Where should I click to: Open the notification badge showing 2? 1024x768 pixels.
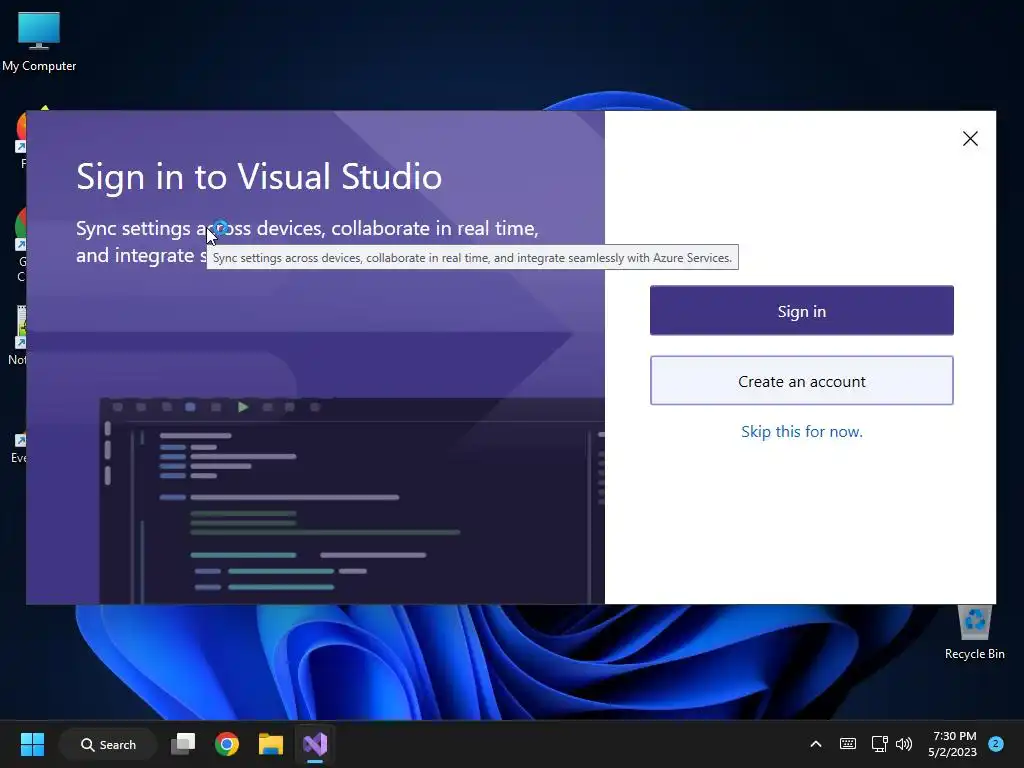click(996, 744)
